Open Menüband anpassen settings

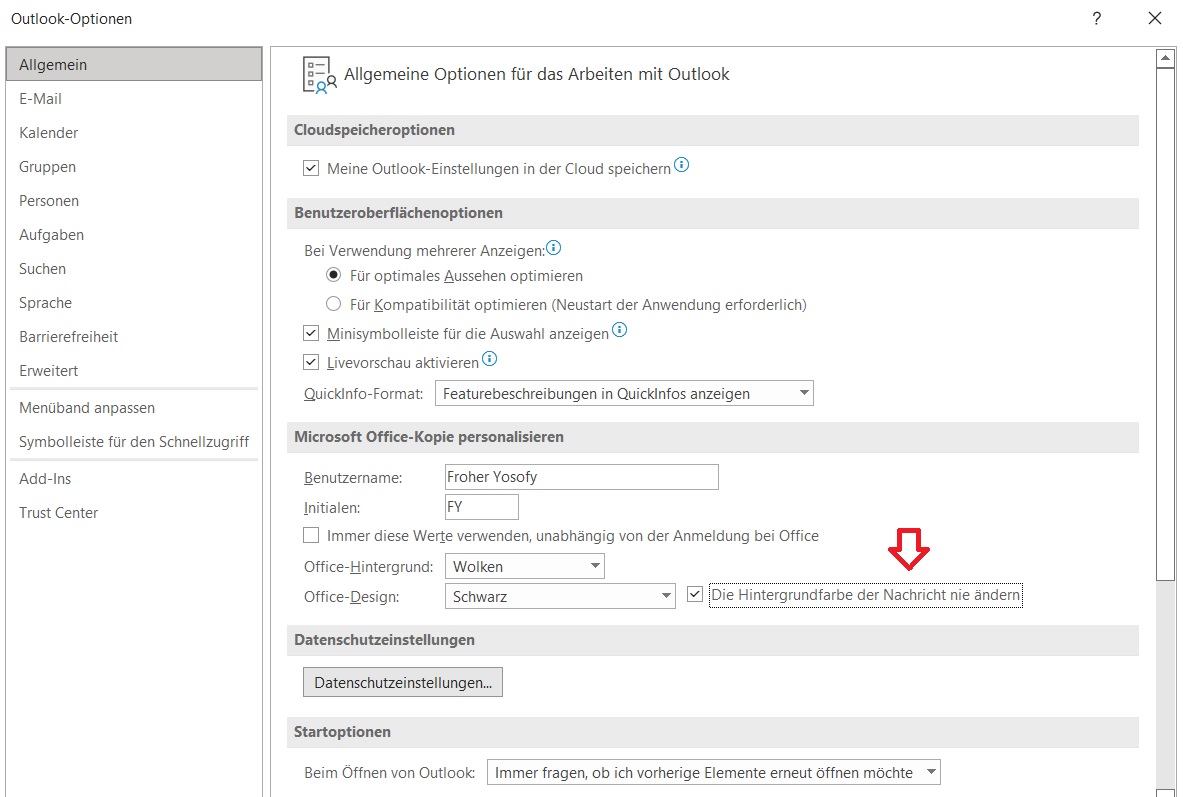point(134,407)
